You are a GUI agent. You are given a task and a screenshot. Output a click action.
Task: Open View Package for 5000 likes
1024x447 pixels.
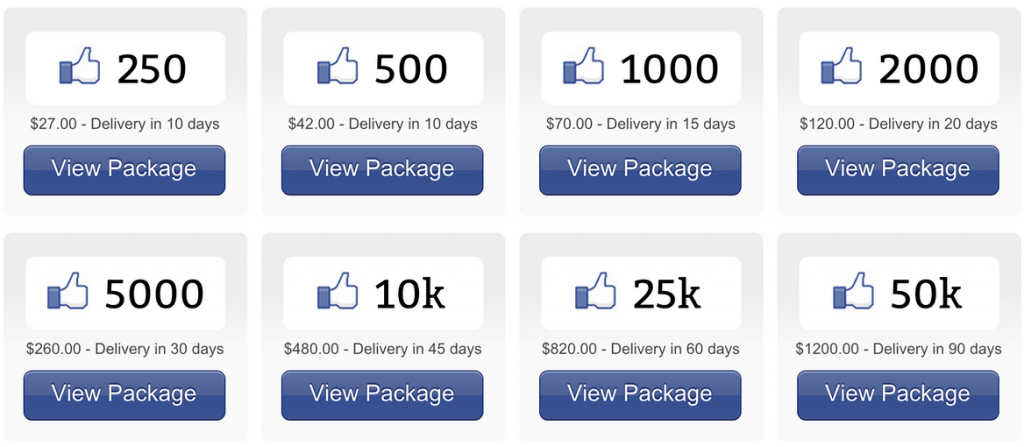point(124,395)
